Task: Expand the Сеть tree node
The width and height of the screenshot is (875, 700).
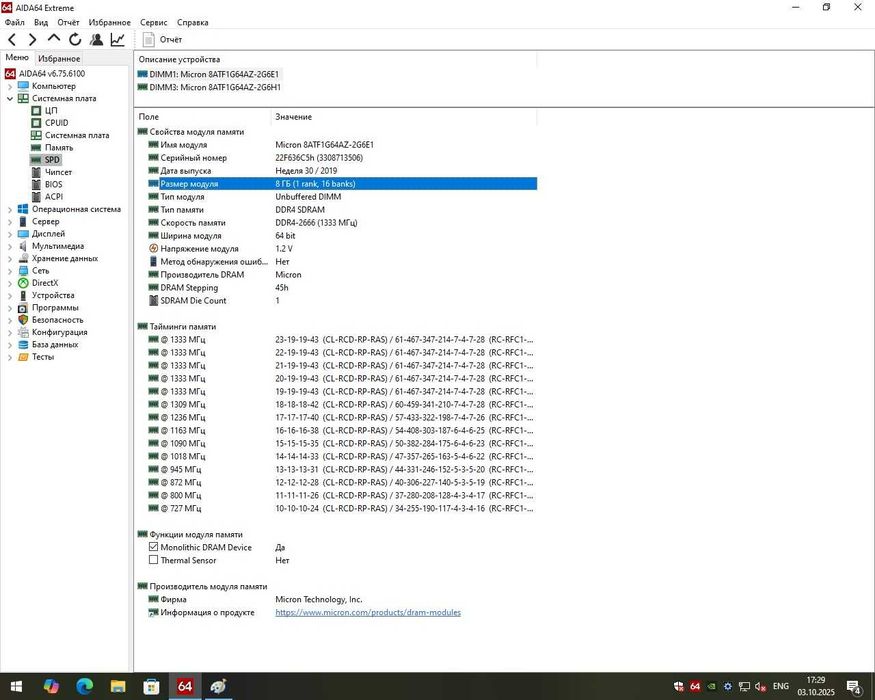Action: [x=9, y=271]
